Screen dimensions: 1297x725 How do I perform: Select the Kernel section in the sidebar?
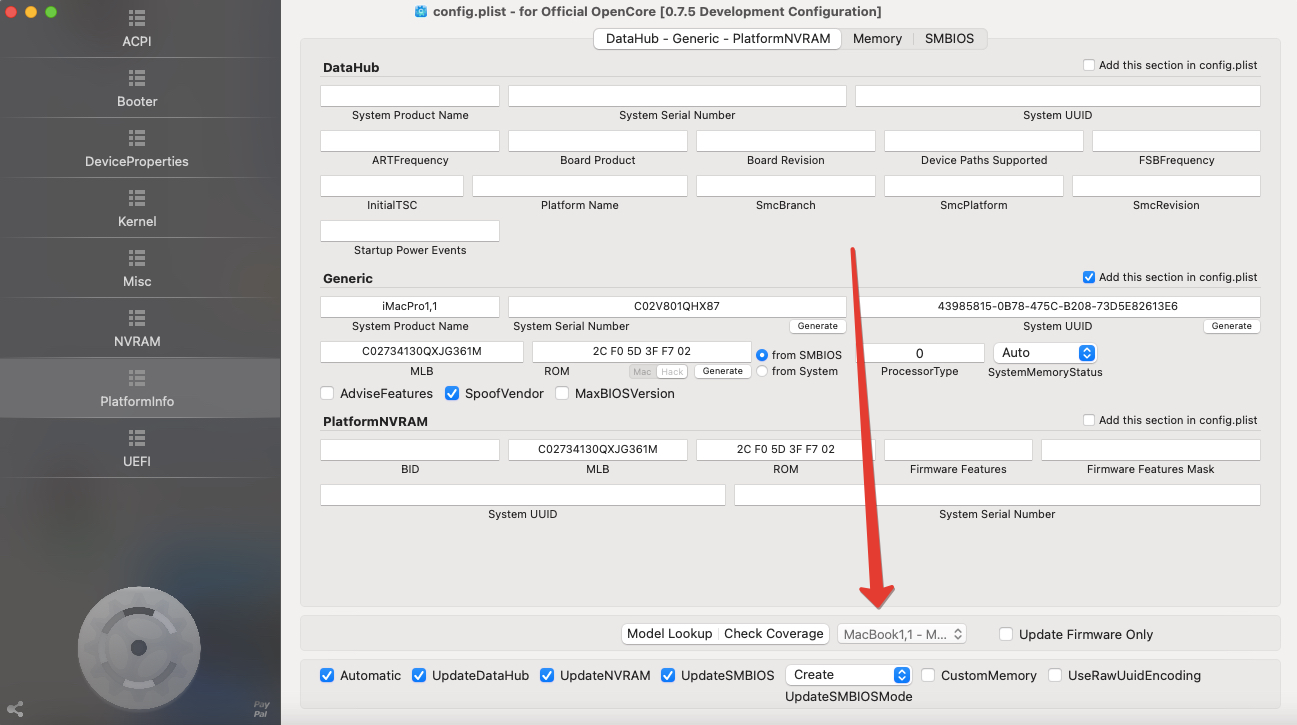tap(137, 209)
